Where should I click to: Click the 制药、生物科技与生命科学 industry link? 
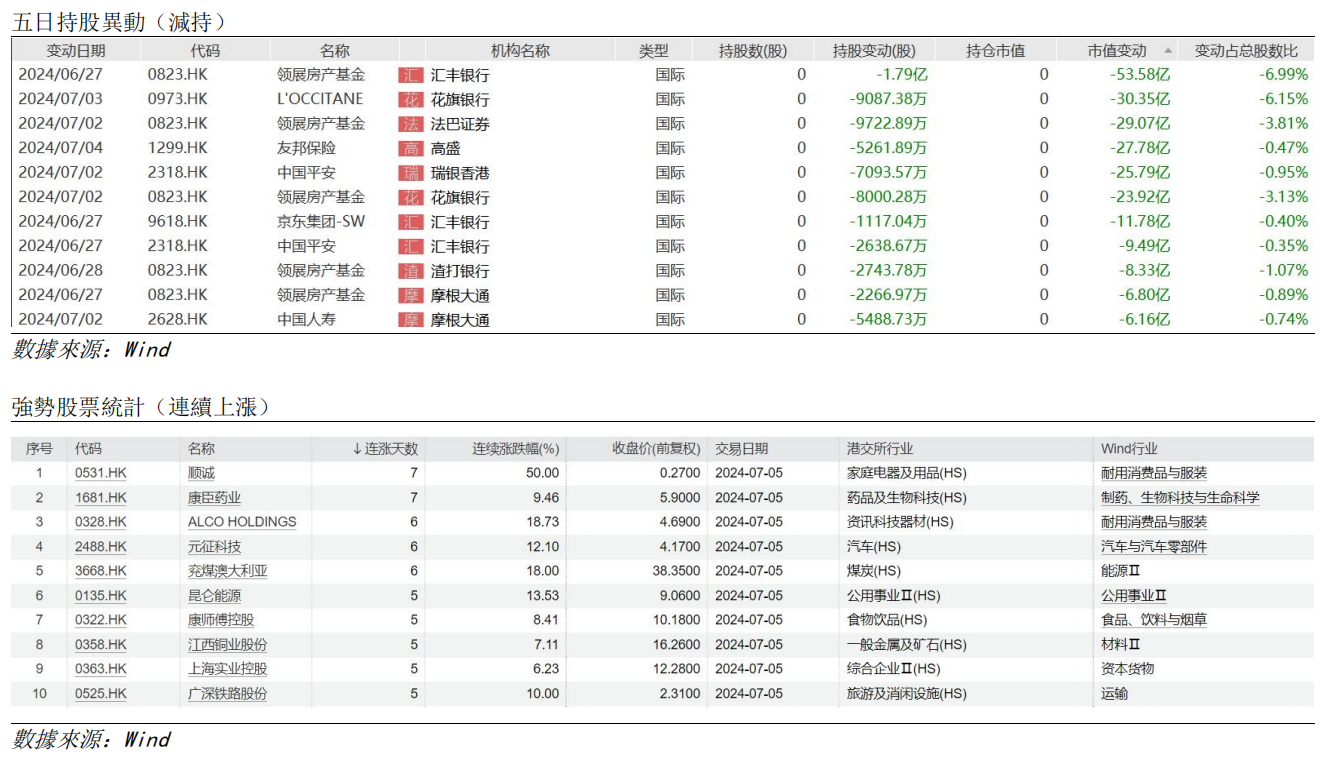(x=1180, y=498)
